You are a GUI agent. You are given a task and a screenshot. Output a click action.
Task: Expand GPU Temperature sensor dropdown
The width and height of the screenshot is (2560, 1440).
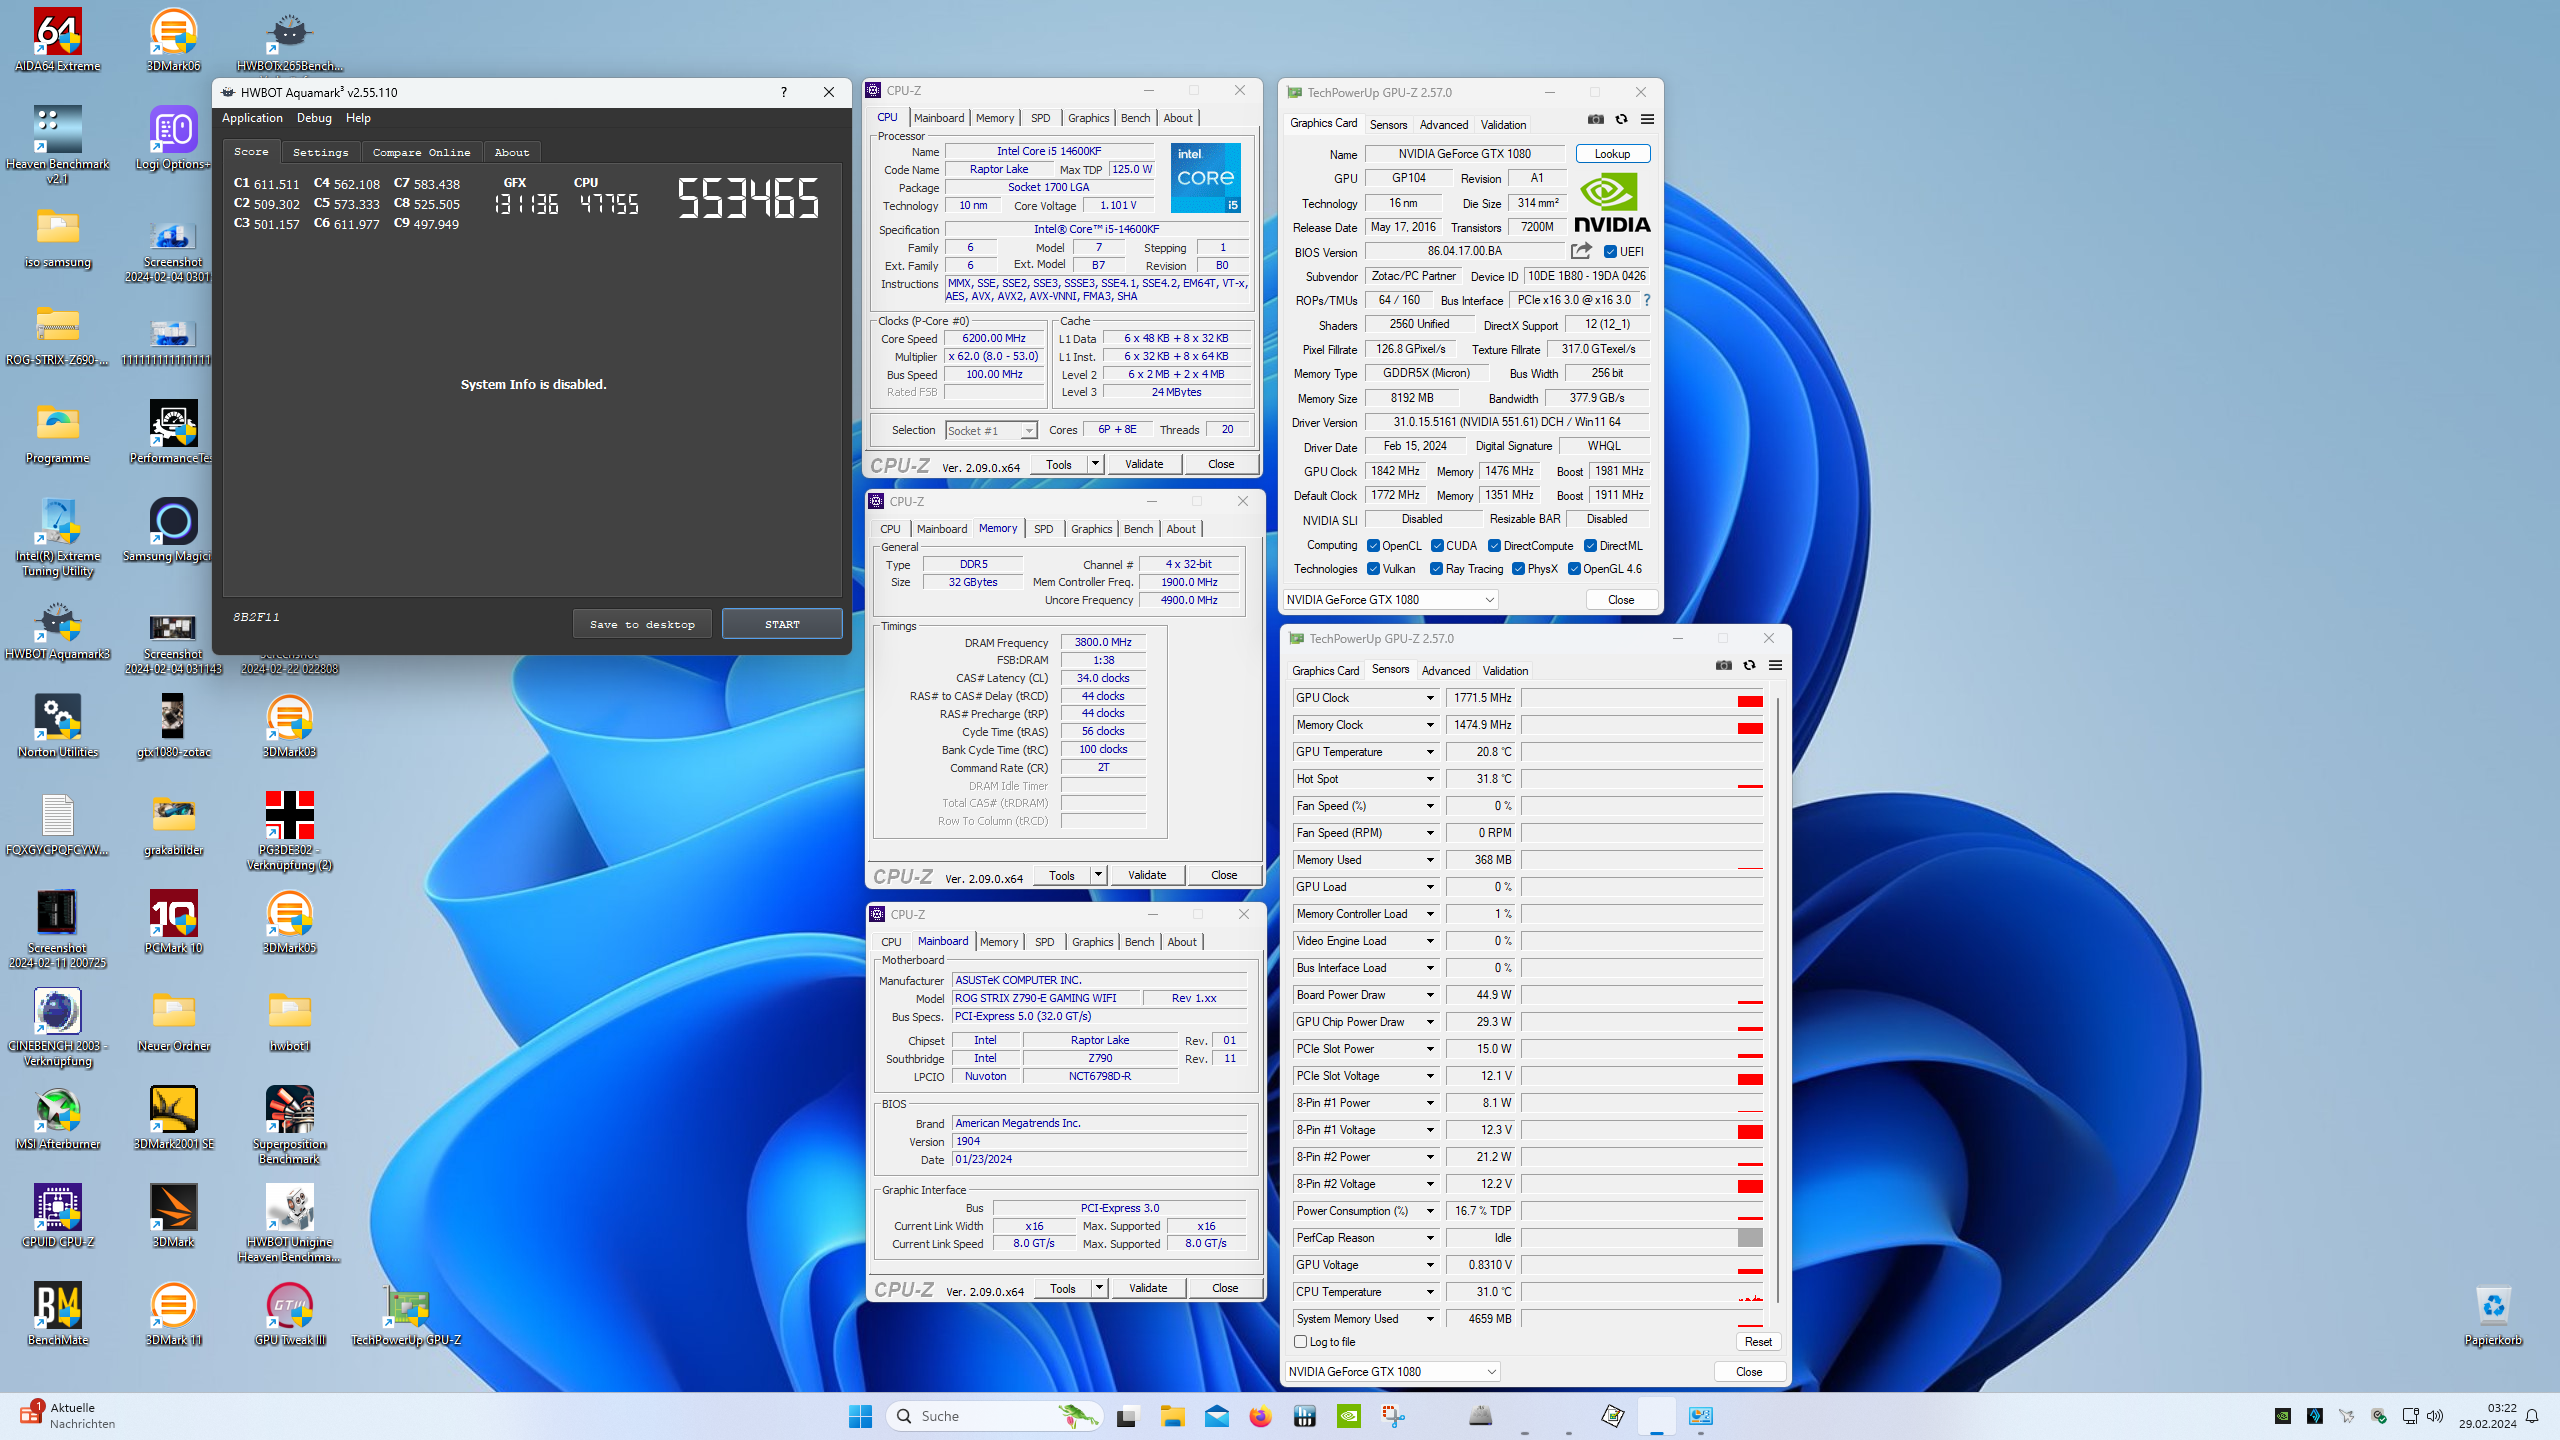click(x=1430, y=752)
